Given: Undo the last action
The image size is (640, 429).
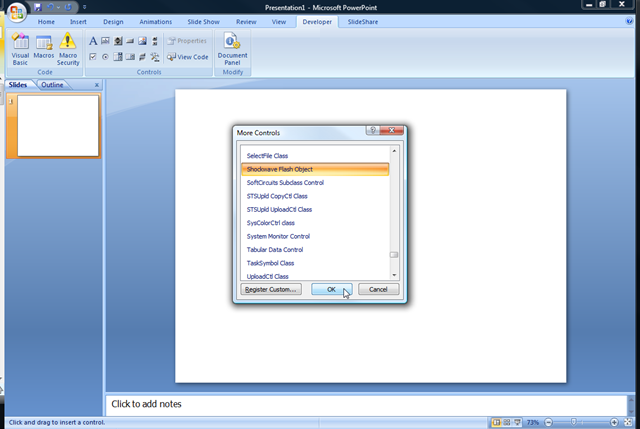Looking at the screenshot, I should [x=50, y=7].
